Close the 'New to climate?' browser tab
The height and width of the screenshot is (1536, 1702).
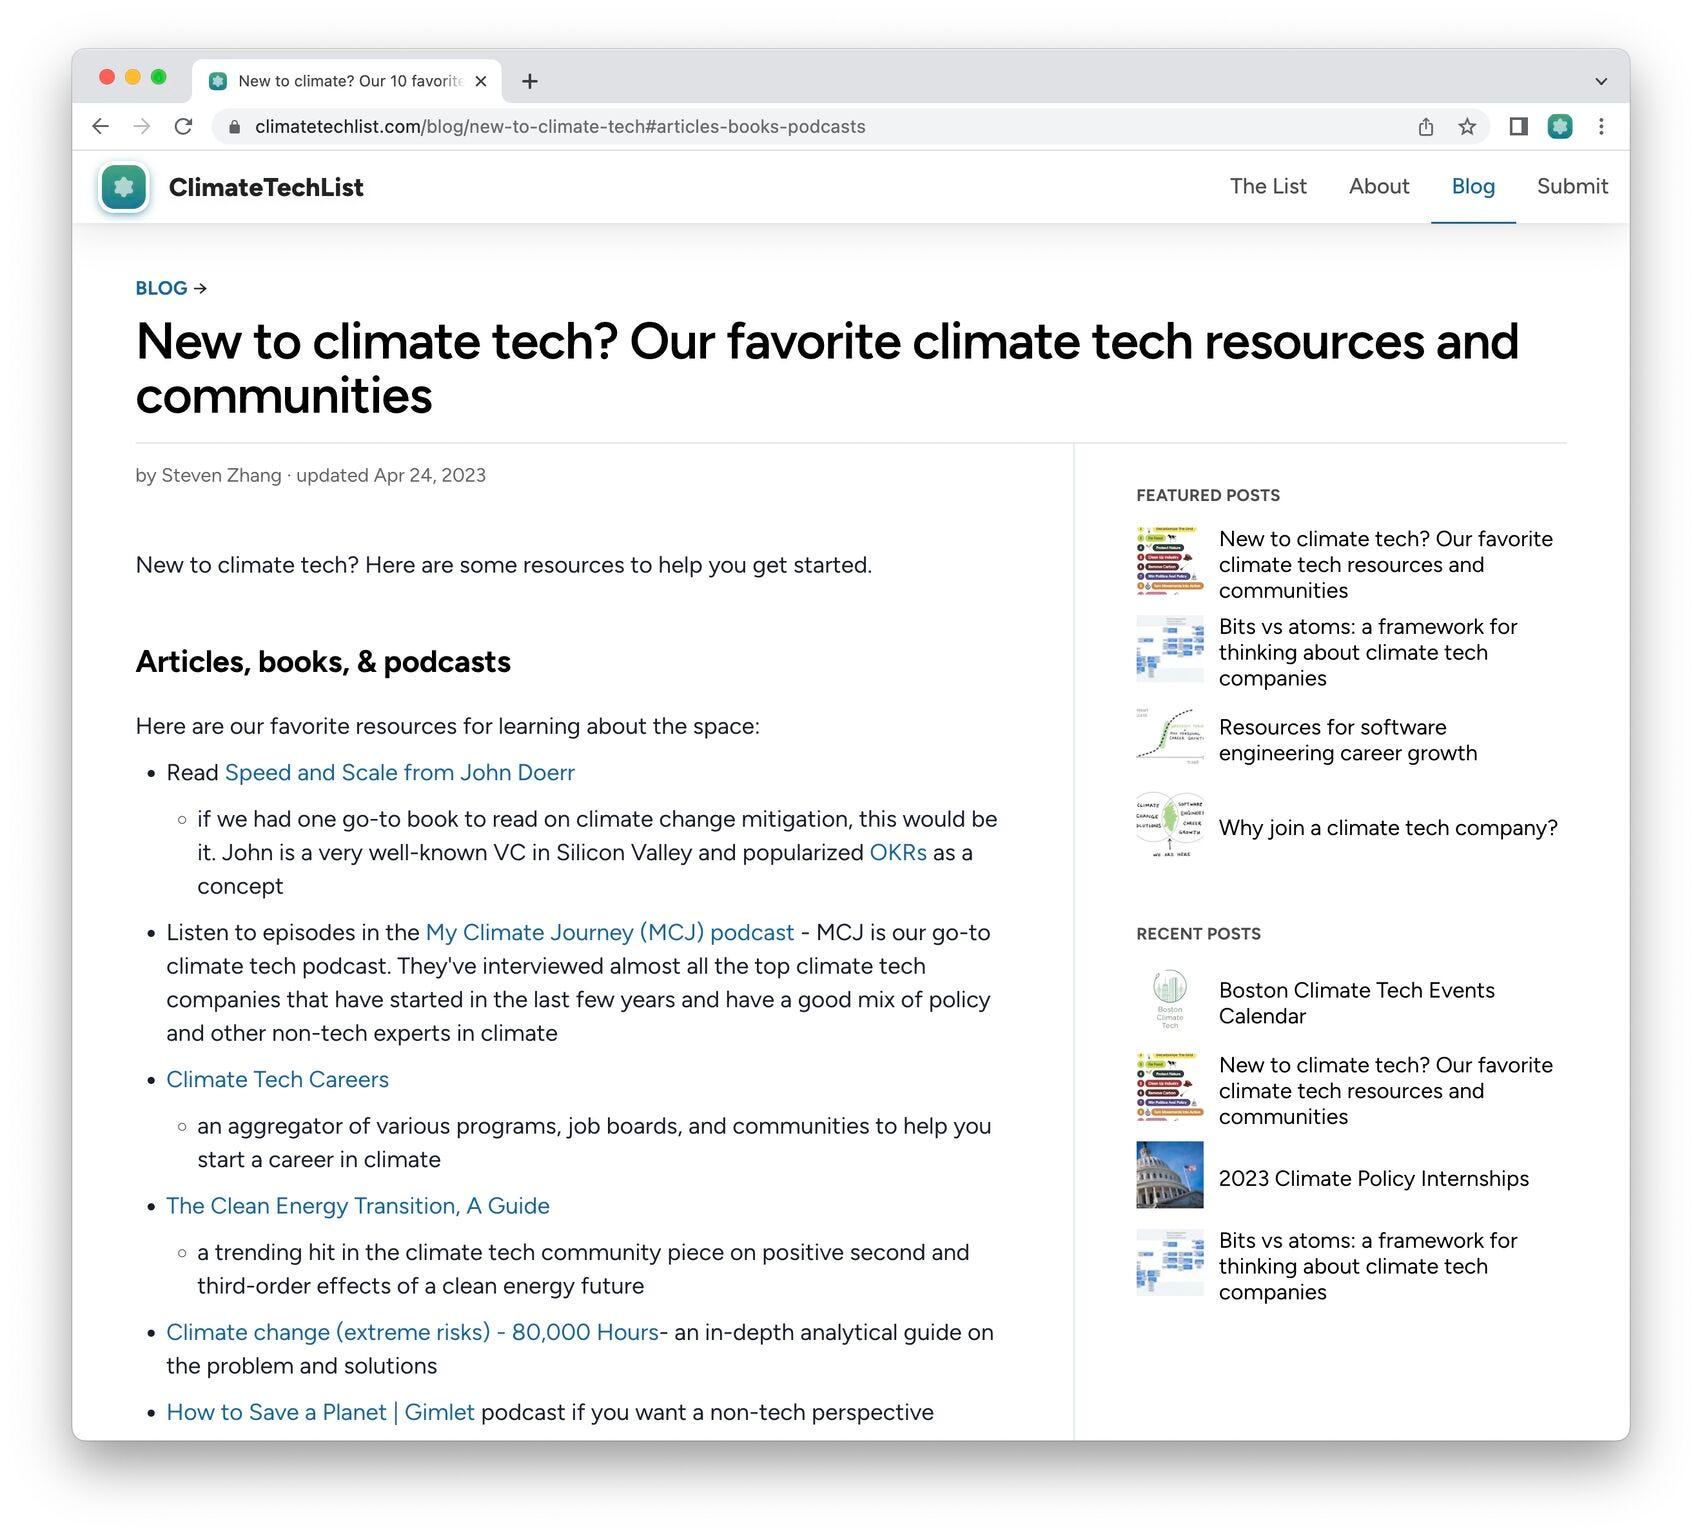(x=481, y=81)
